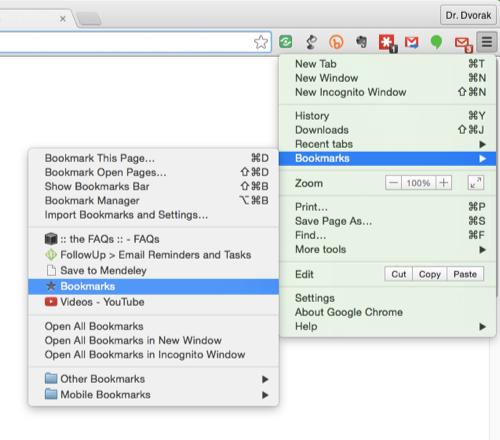Click the Evernote elephant extension icon
This screenshot has height=440, width=500.
(x=361, y=42)
